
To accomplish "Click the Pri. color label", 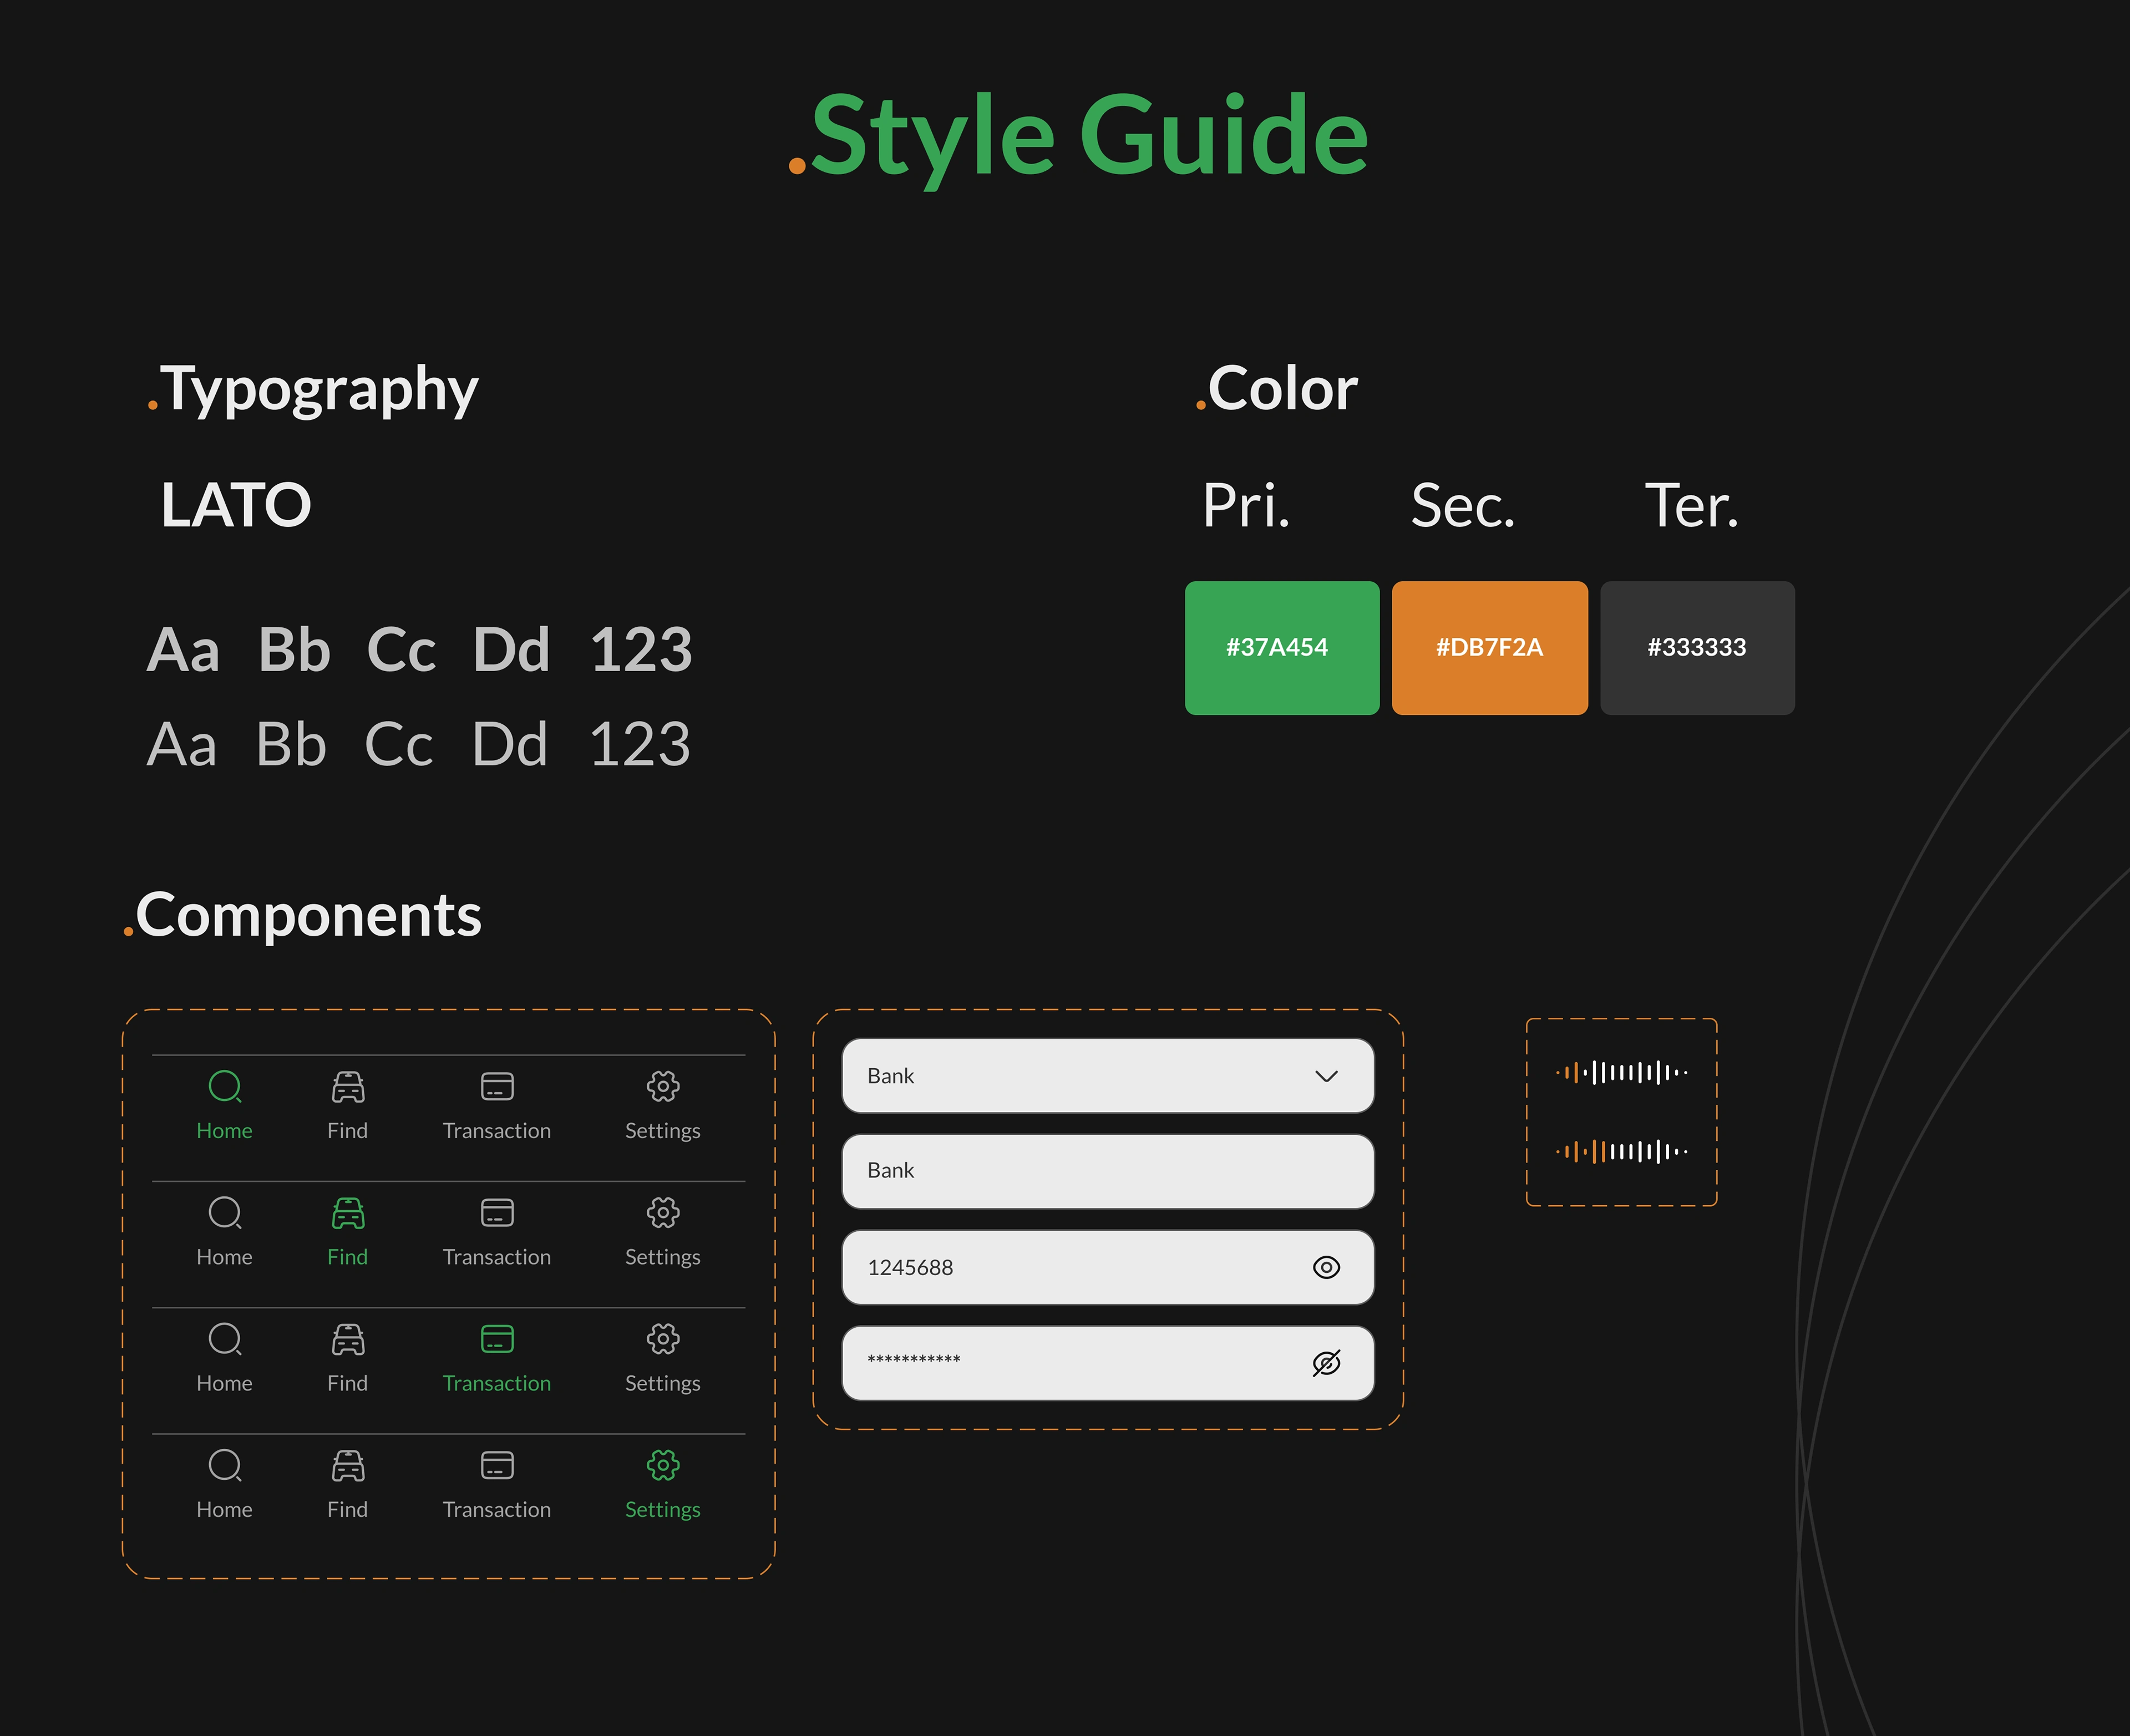I will tap(1246, 506).
